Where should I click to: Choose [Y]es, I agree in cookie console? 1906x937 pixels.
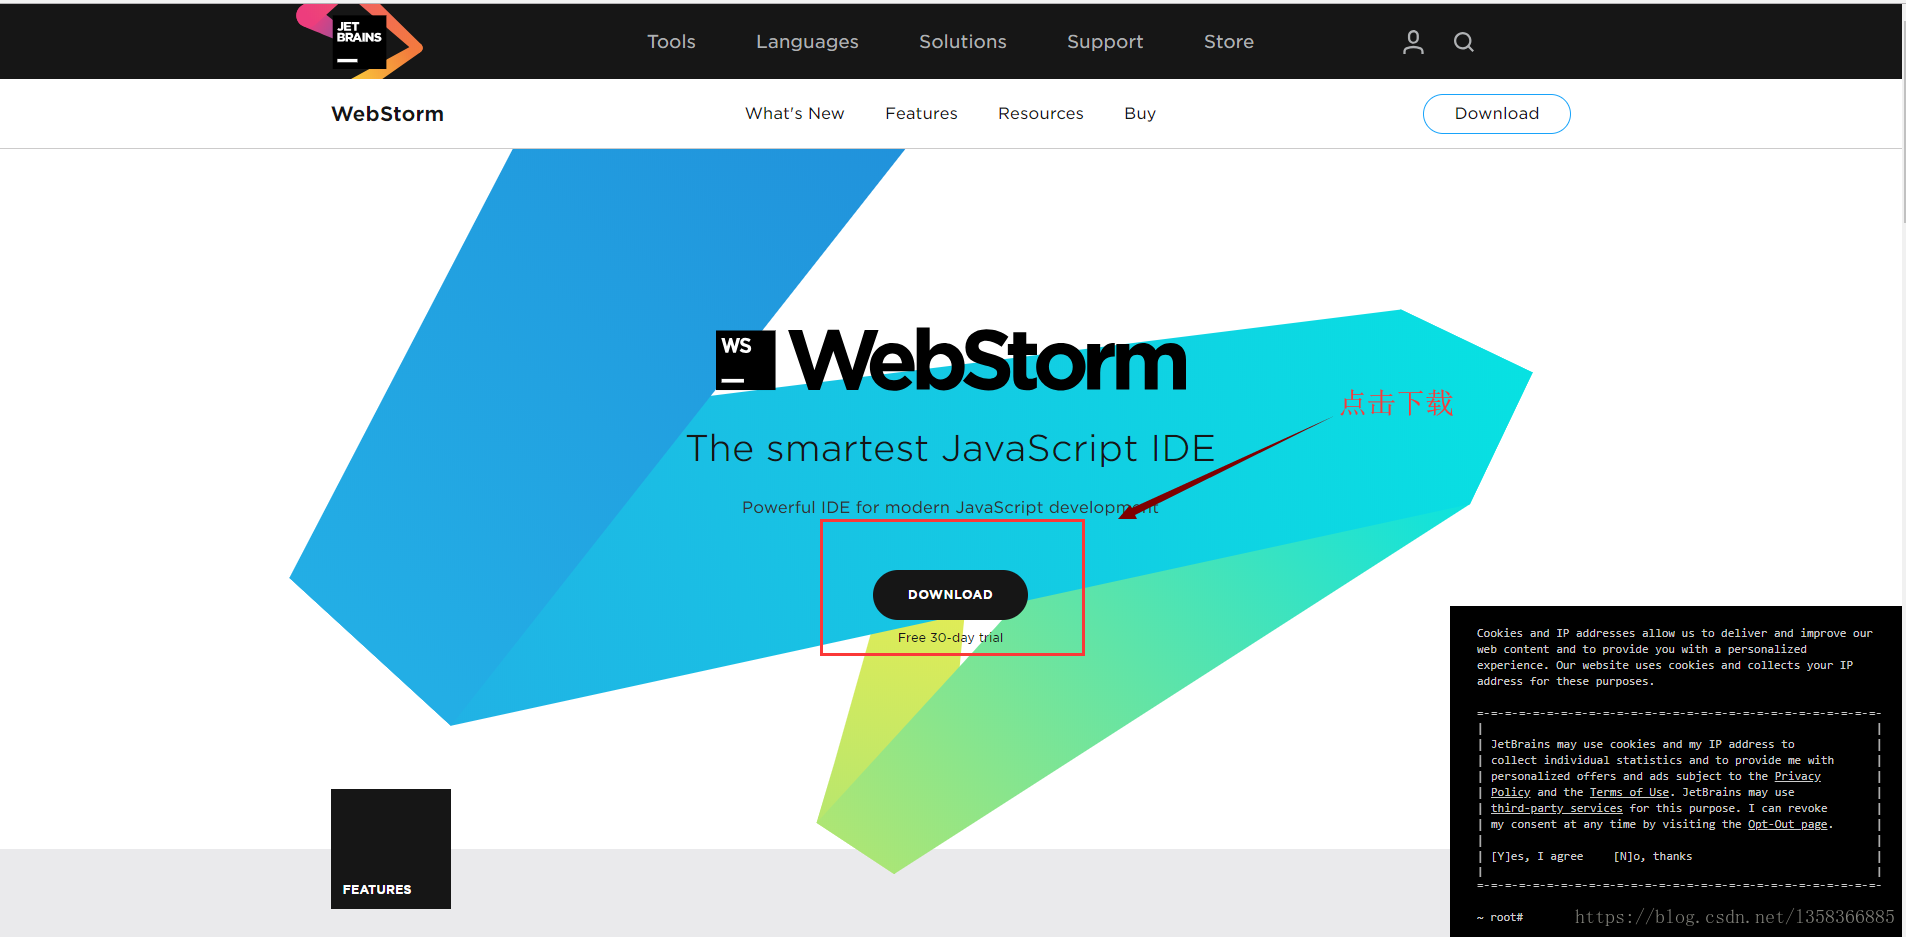1537,856
